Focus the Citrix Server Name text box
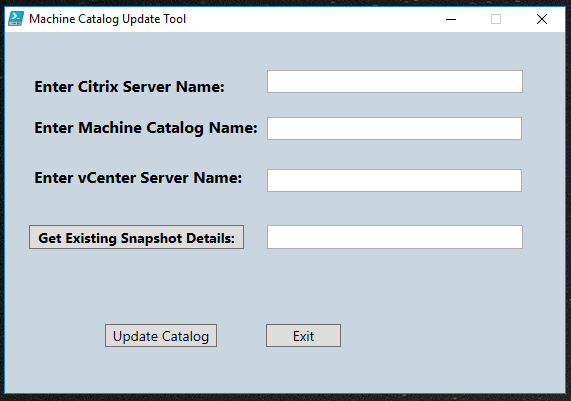Viewport: 571px width, 401px height. point(395,82)
